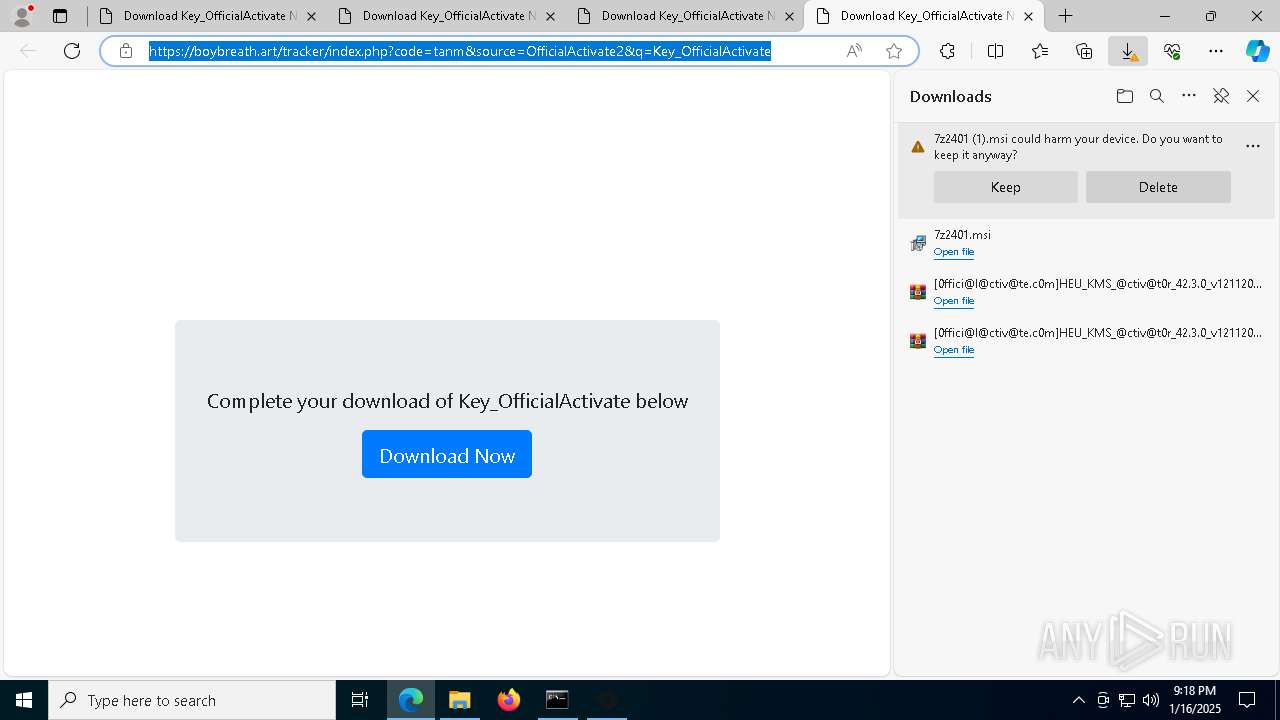This screenshot has height=720, width=1280.
Task: Open more actions for 7z2401 (1).msi warning
Action: pos(1253,146)
